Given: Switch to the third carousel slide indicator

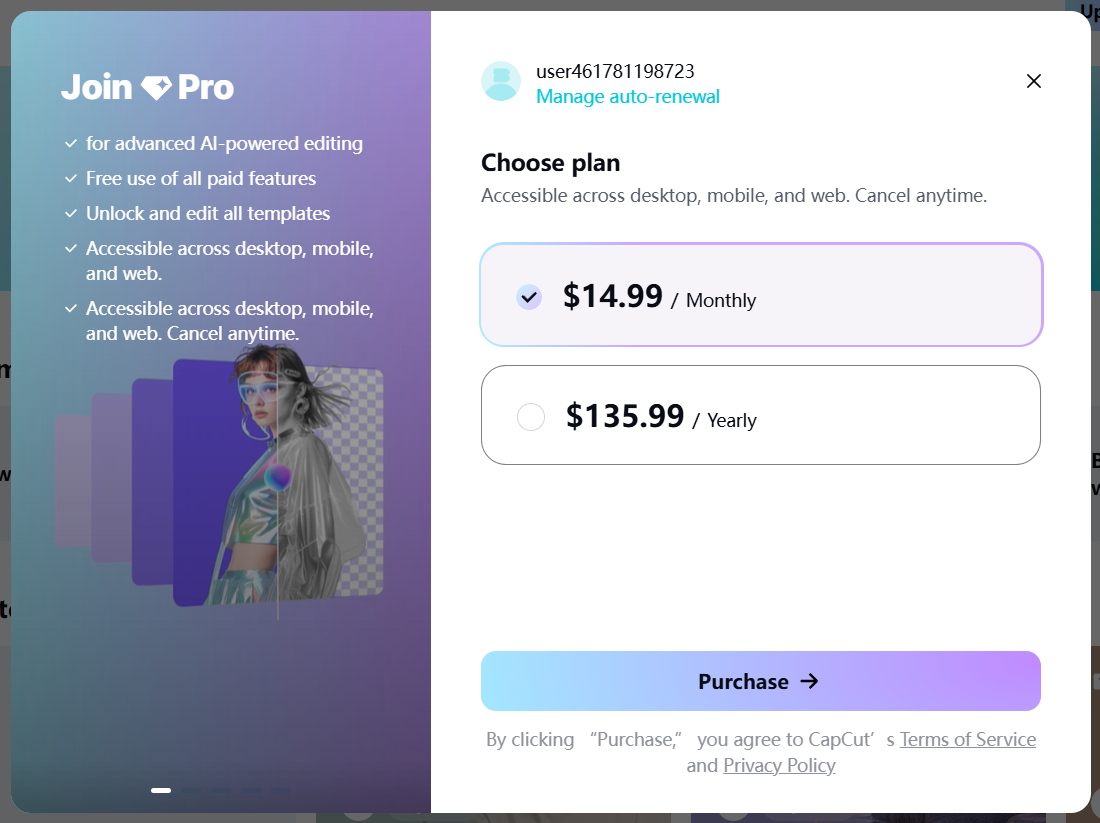Looking at the screenshot, I should pyautogui.click(x=221, y=791).
